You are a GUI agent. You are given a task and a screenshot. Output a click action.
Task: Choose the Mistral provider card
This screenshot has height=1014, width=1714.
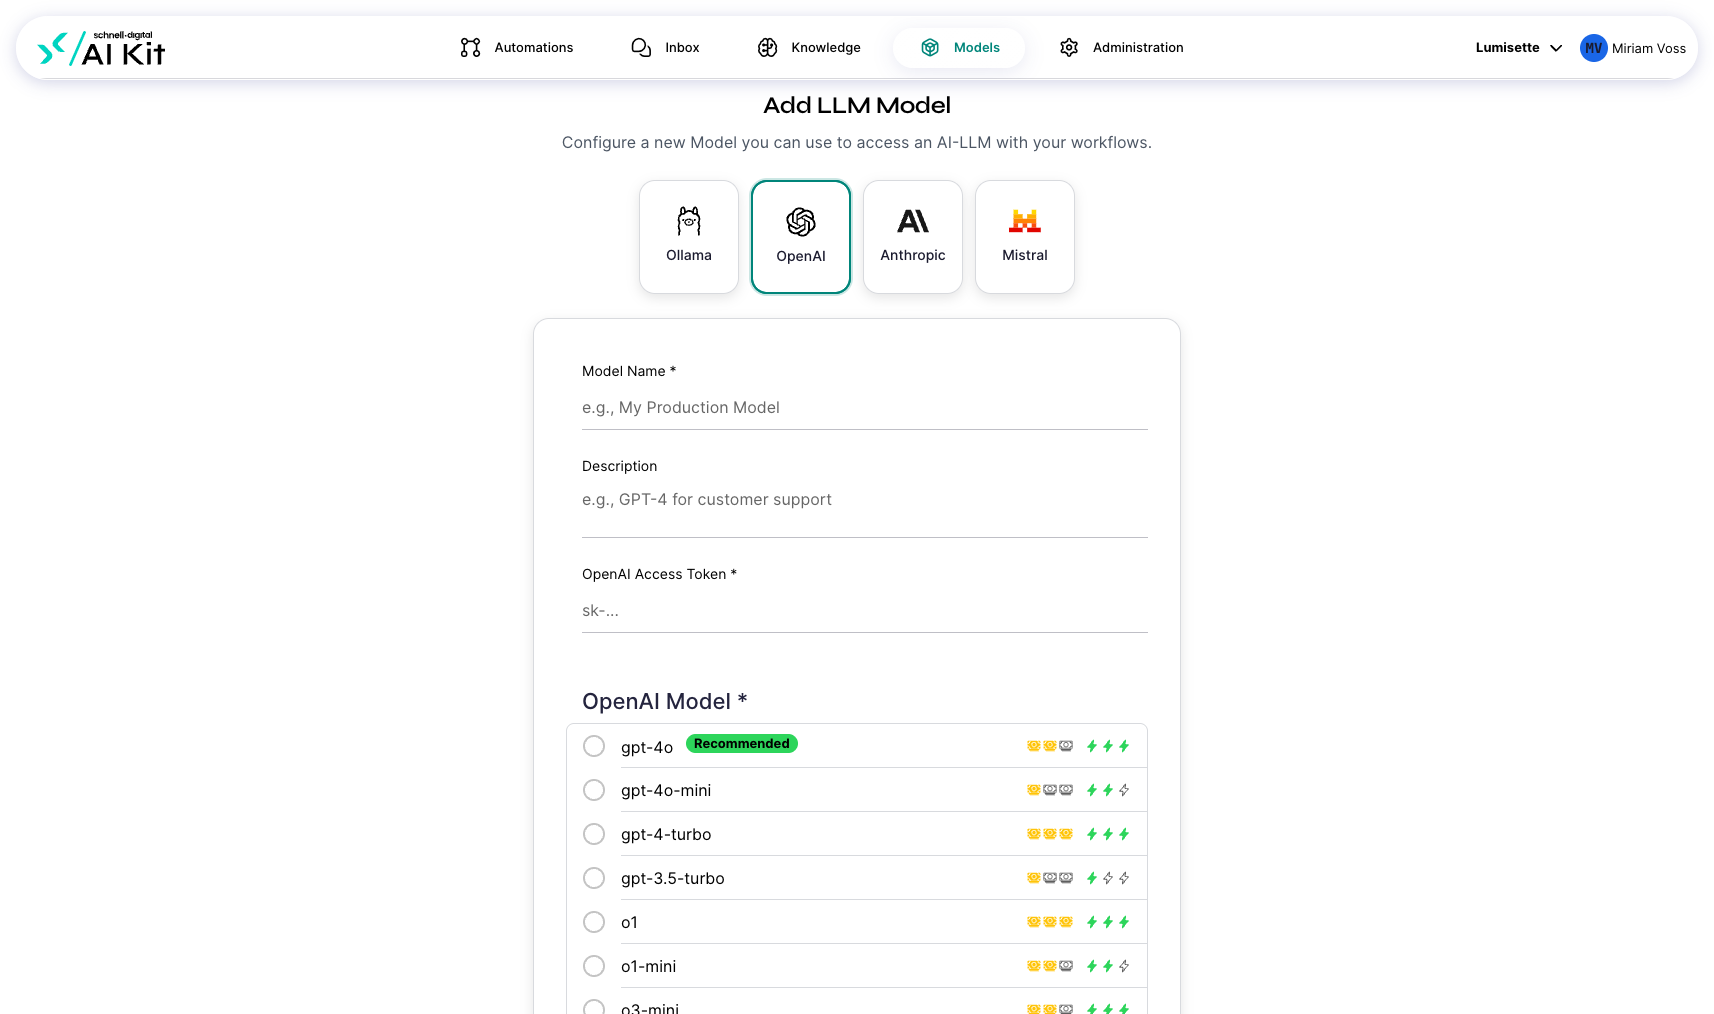1025,237
